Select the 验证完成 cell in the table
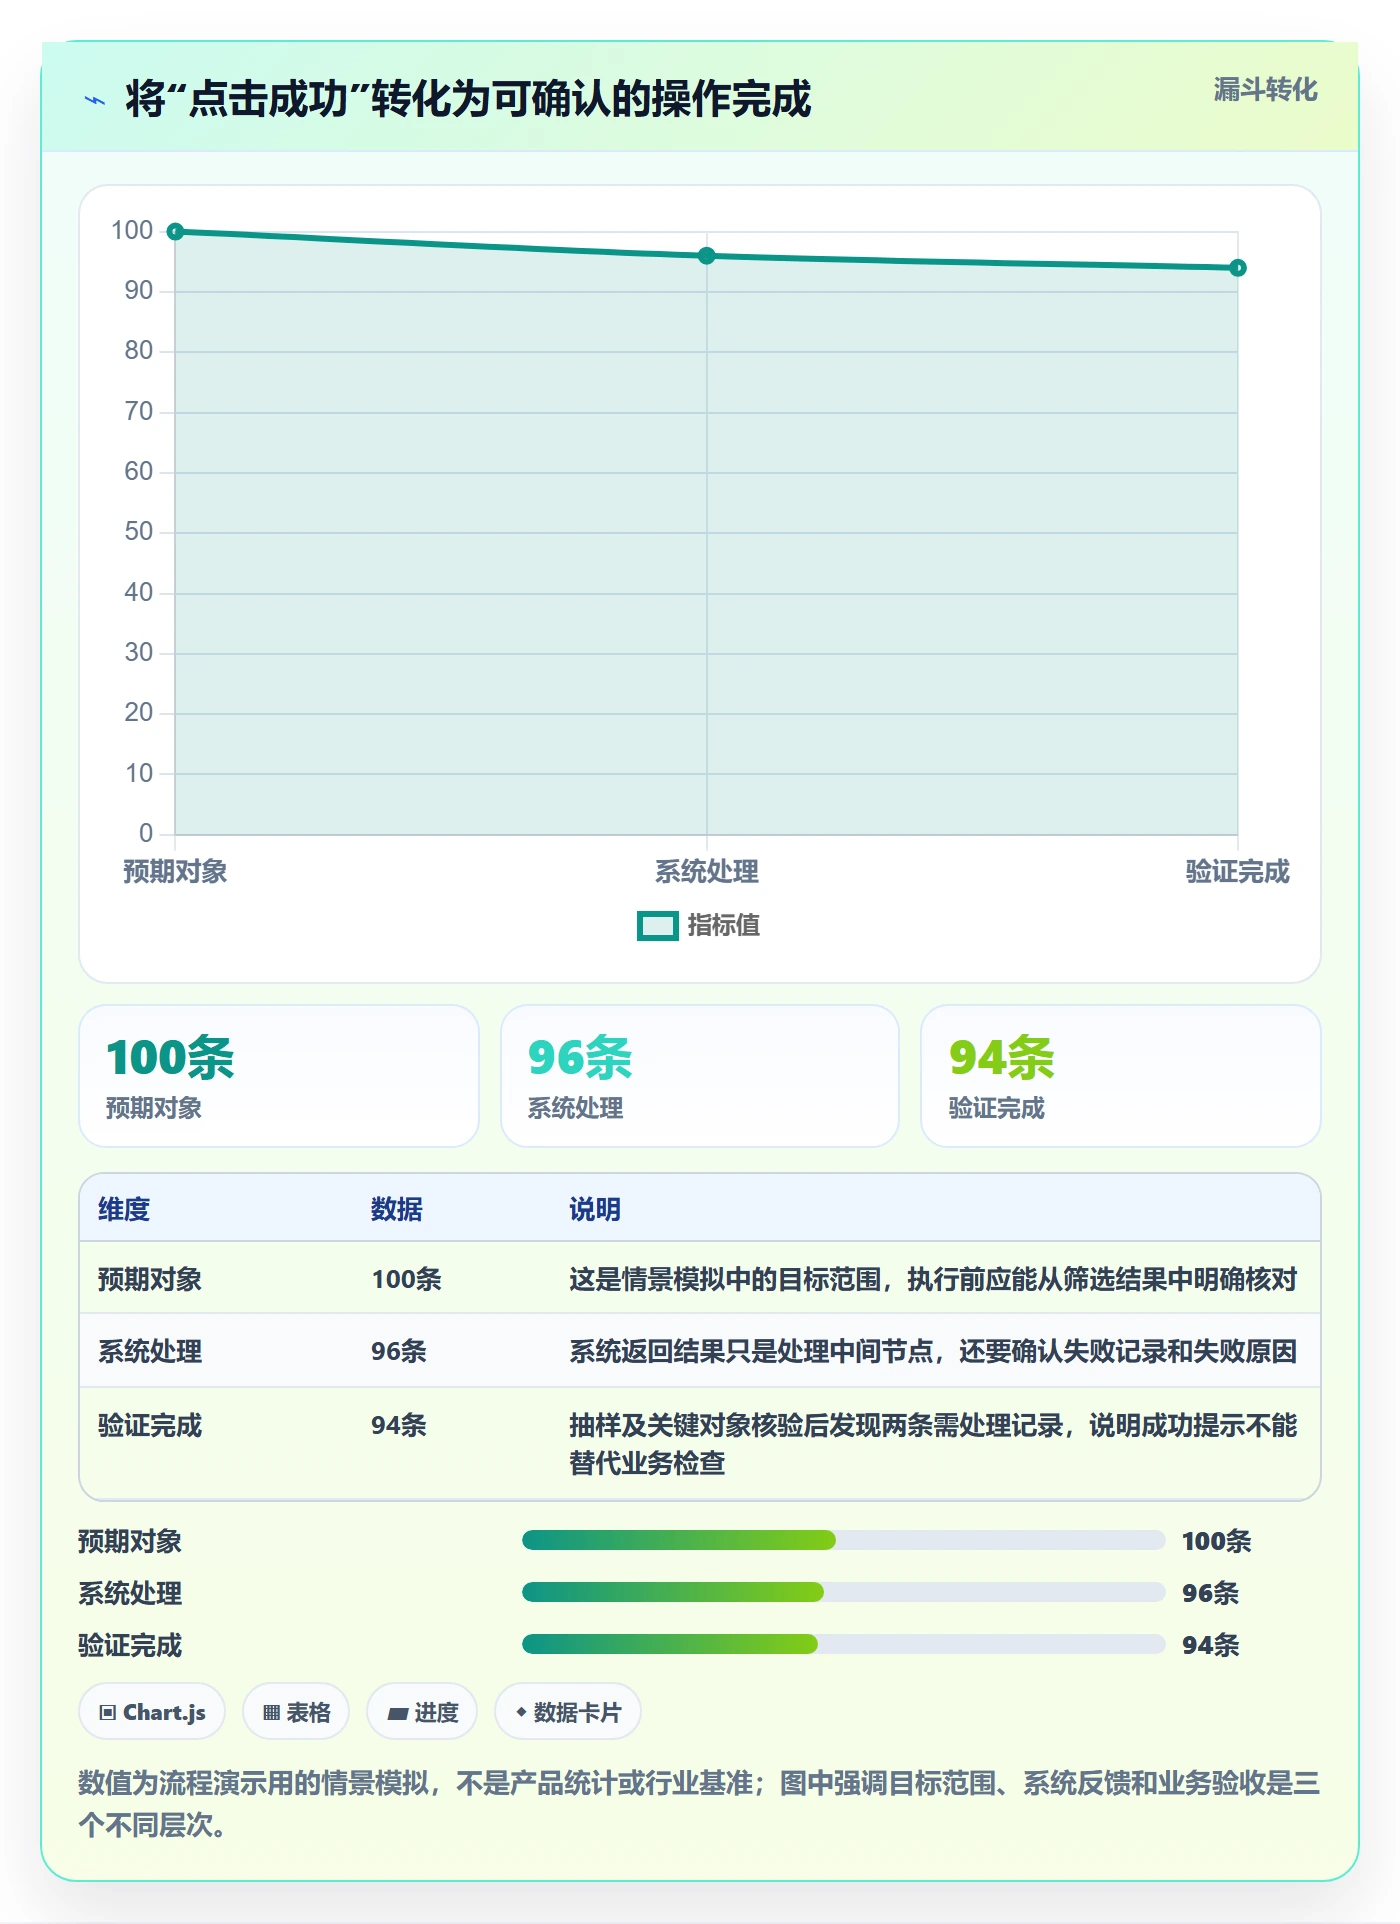Viewport: 1400px width, 1924px height. (x=150, y=1425)
